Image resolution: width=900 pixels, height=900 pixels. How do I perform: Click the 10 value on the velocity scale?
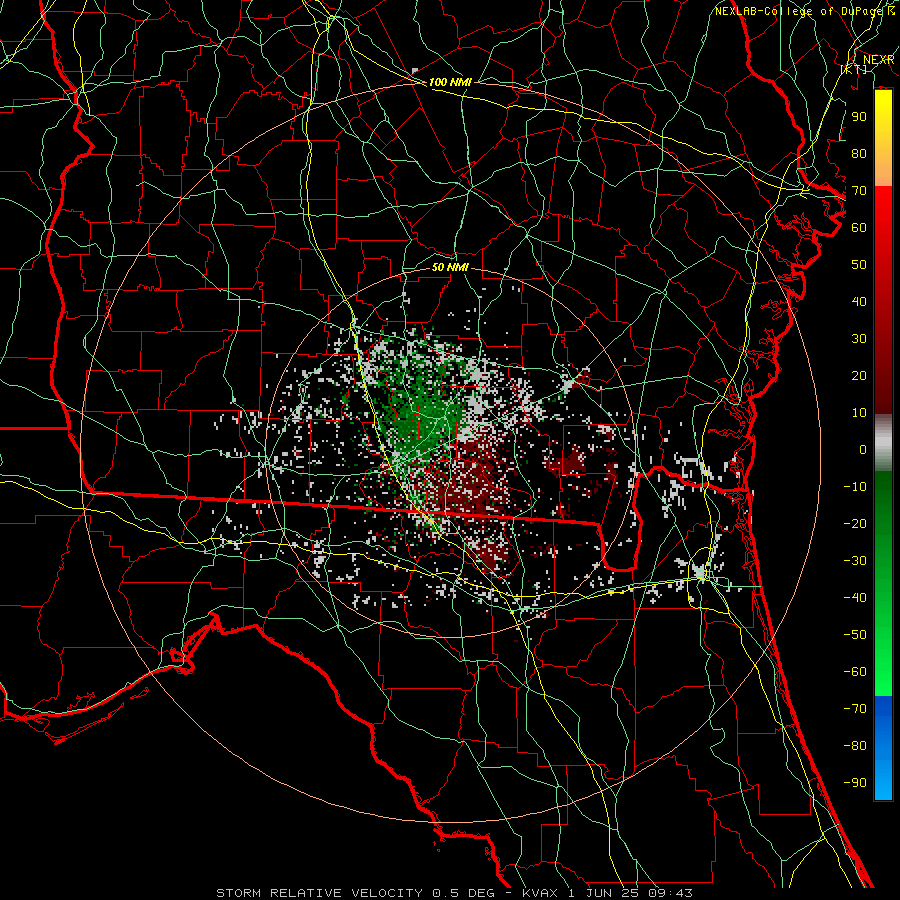(859, 413)
